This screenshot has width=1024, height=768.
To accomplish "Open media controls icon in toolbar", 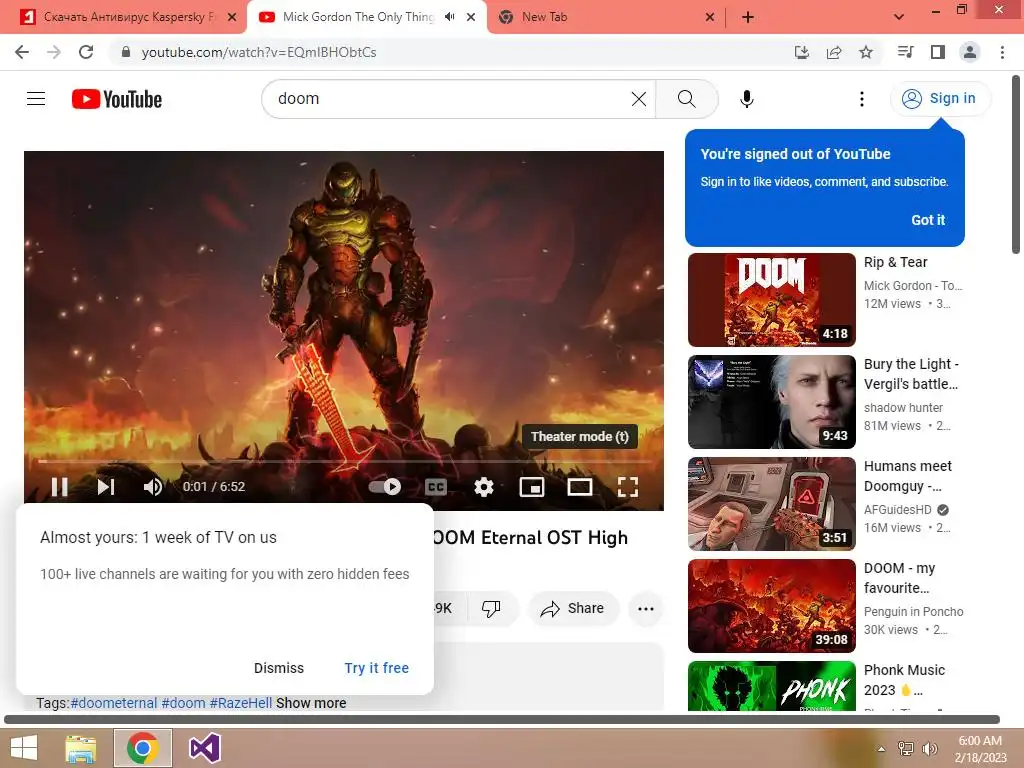I will [905, 52].
